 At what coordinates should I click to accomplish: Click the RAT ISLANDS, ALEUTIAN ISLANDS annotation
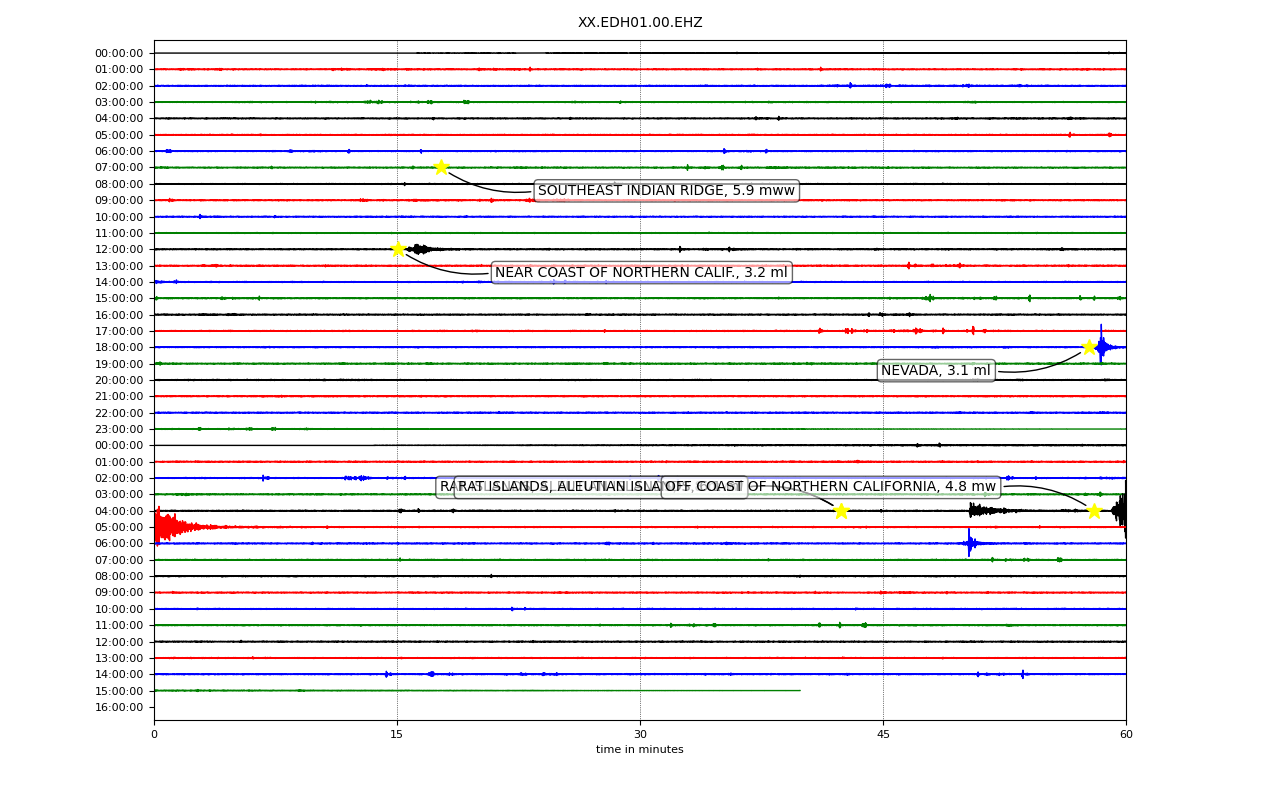558,487
